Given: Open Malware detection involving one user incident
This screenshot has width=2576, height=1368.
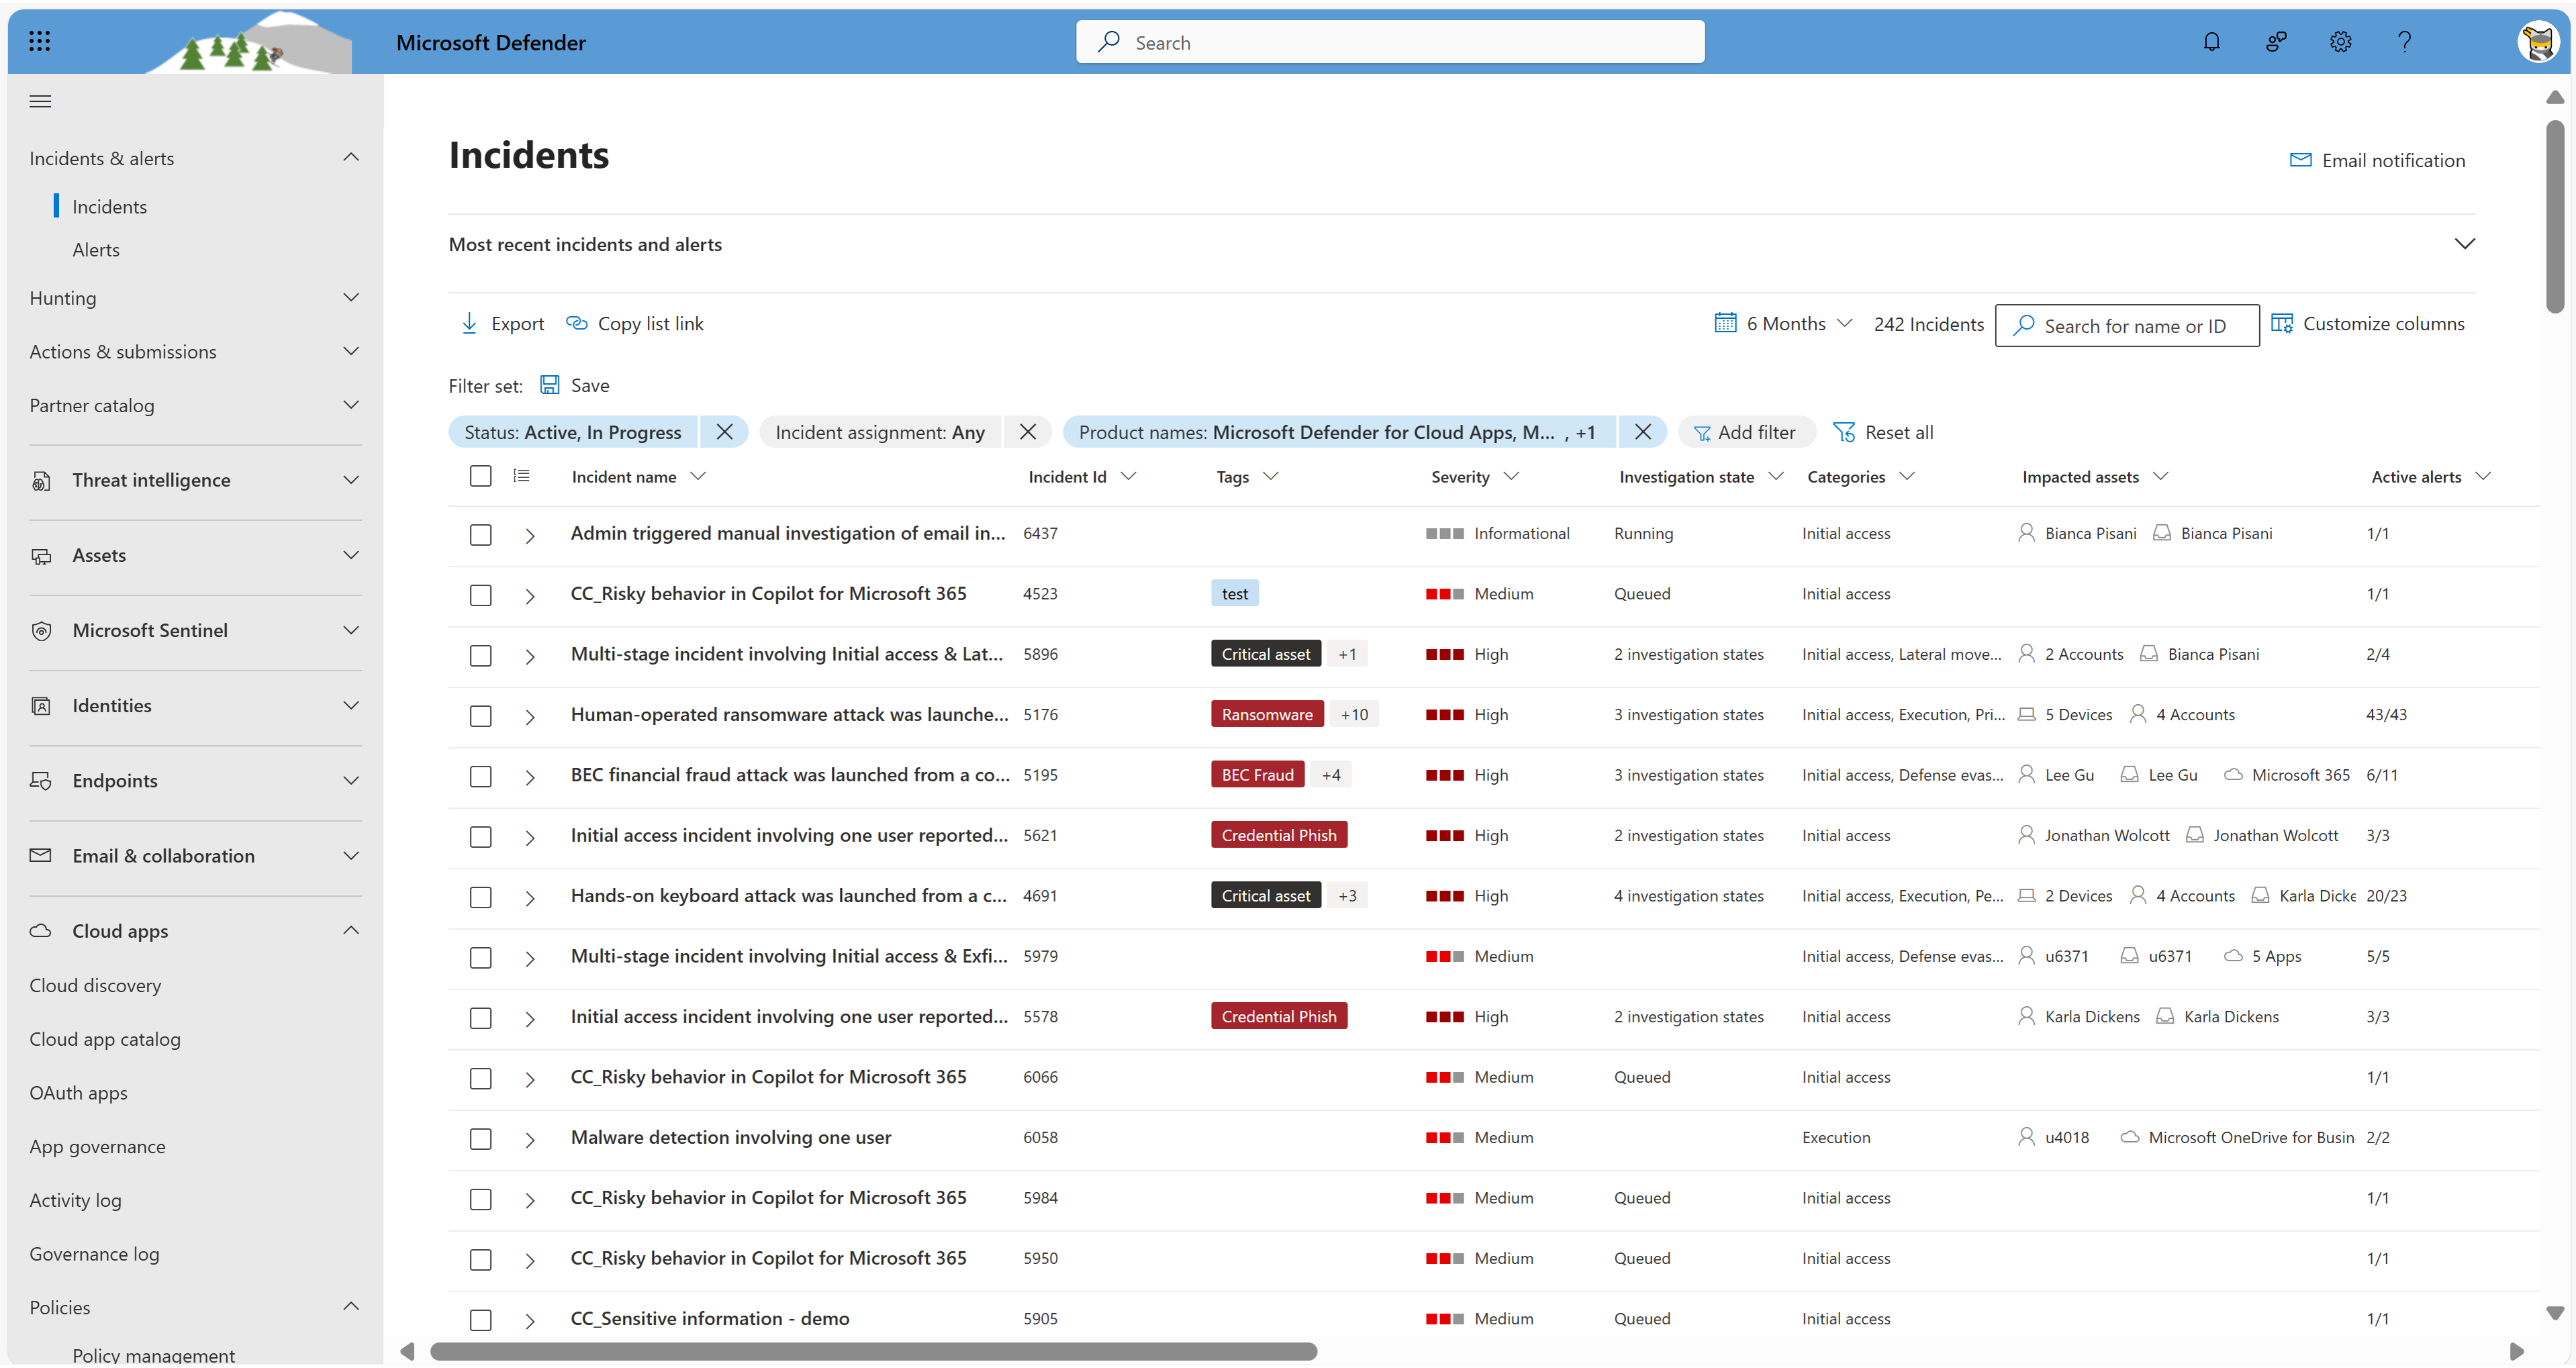Looking at the screenshot, I should pyautogui.click(x=731, y=1137).
